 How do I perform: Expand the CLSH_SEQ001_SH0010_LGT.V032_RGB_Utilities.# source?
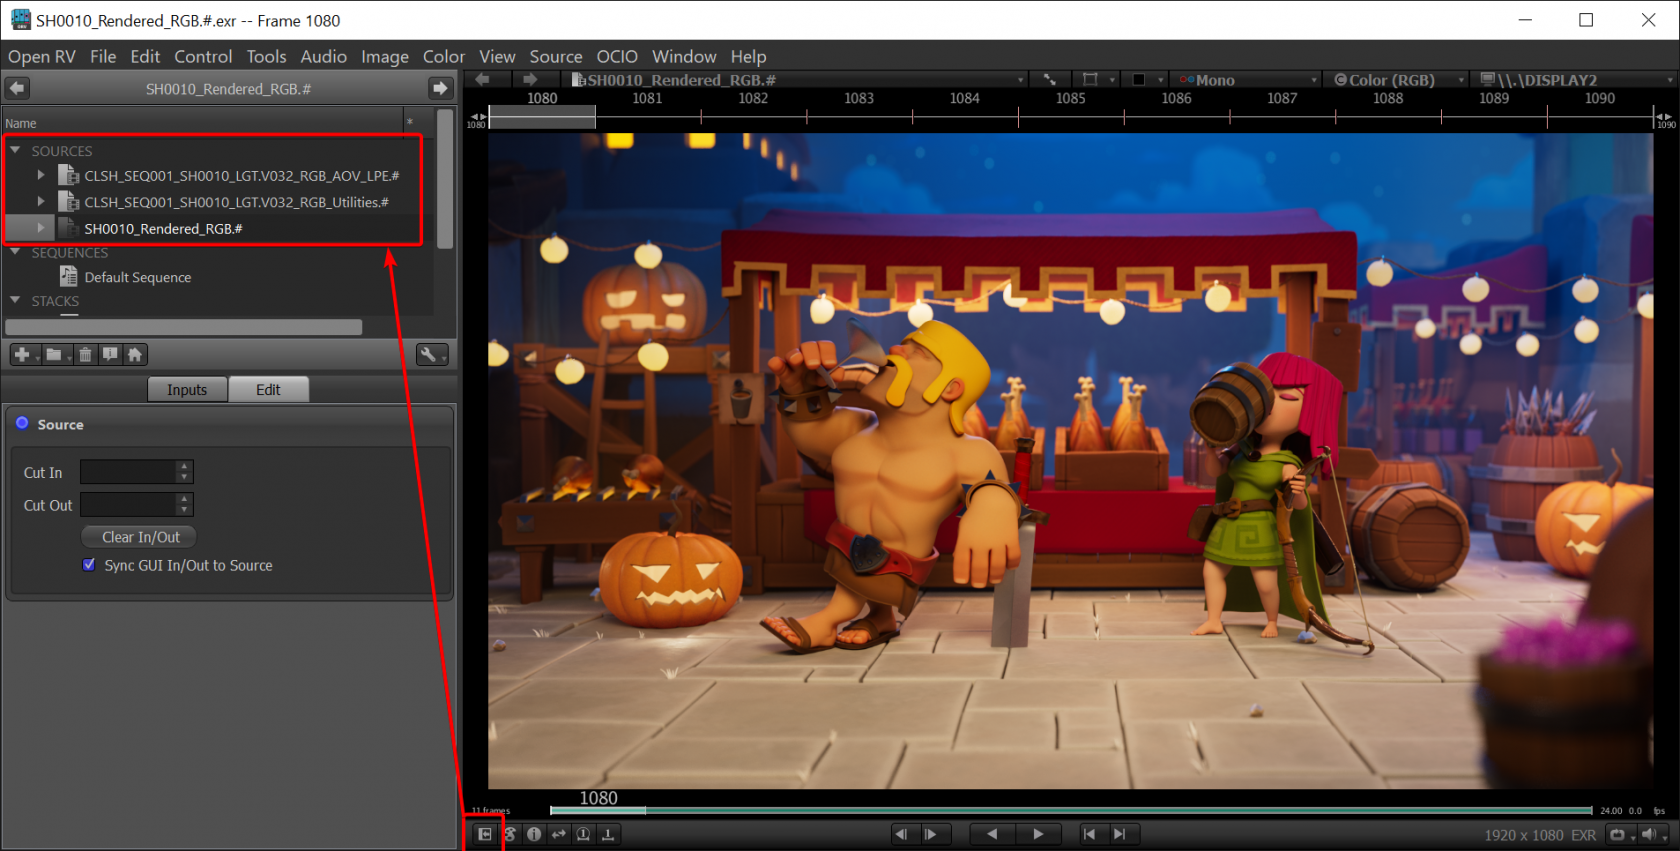click(x=41, y=201)
